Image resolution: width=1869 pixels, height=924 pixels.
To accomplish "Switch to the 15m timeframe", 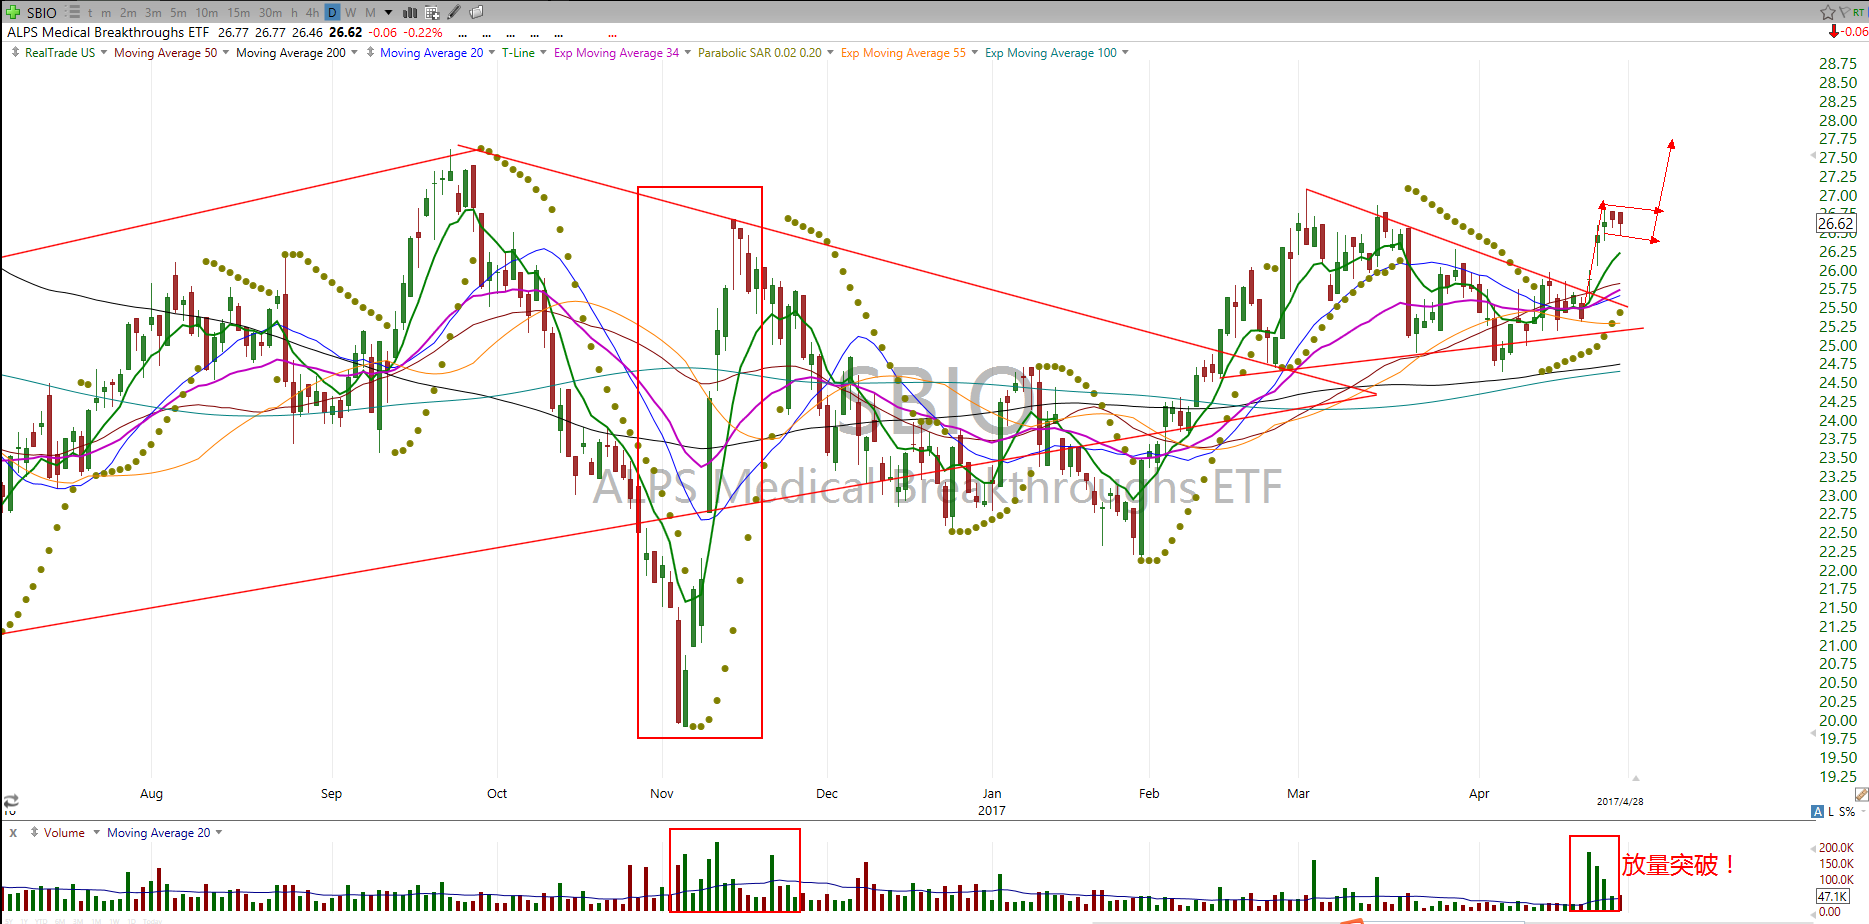I will (x=239, y=13).
